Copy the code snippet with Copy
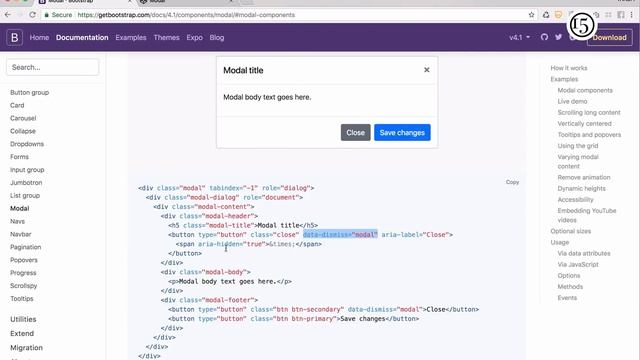This screenshot has height=360, width=640. click(512, 182)
